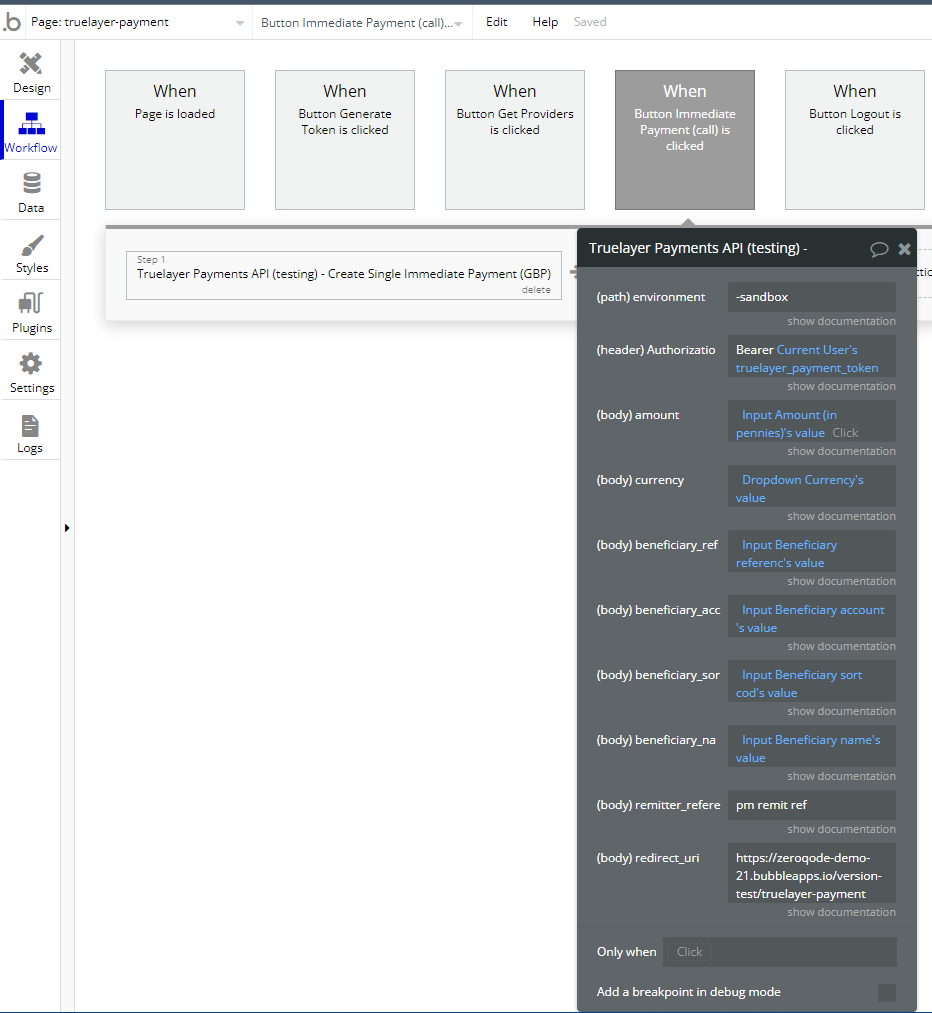
Task: Show documentation for amount parameter
Action: (841, 451)
